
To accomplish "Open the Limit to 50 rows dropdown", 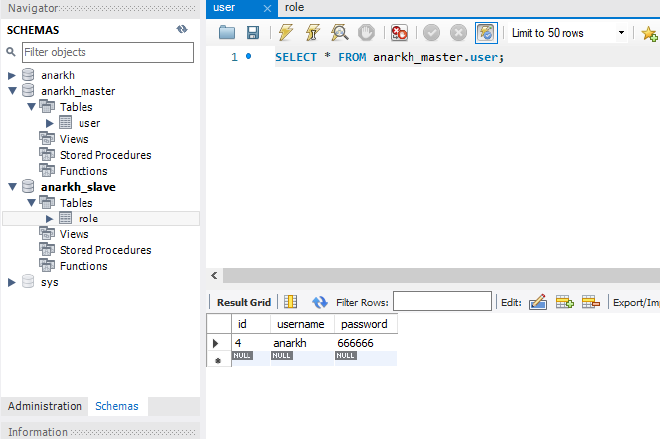I will [x=567, y=33].
